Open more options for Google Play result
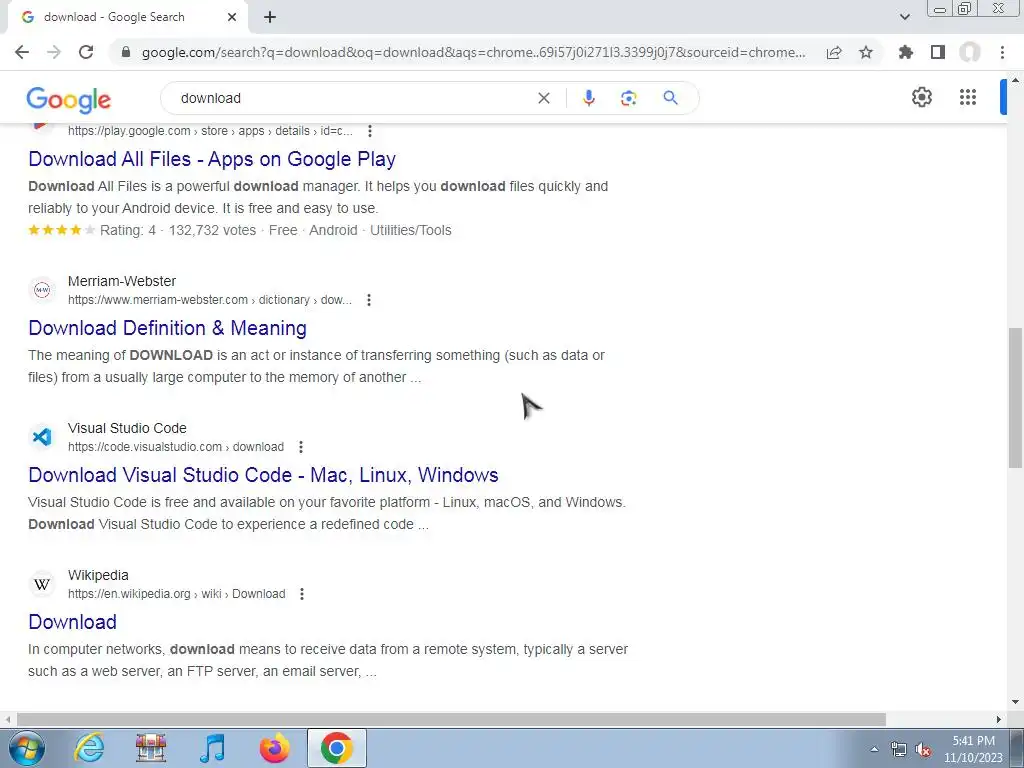1024x768 pixels. click(x=370, y=131)
